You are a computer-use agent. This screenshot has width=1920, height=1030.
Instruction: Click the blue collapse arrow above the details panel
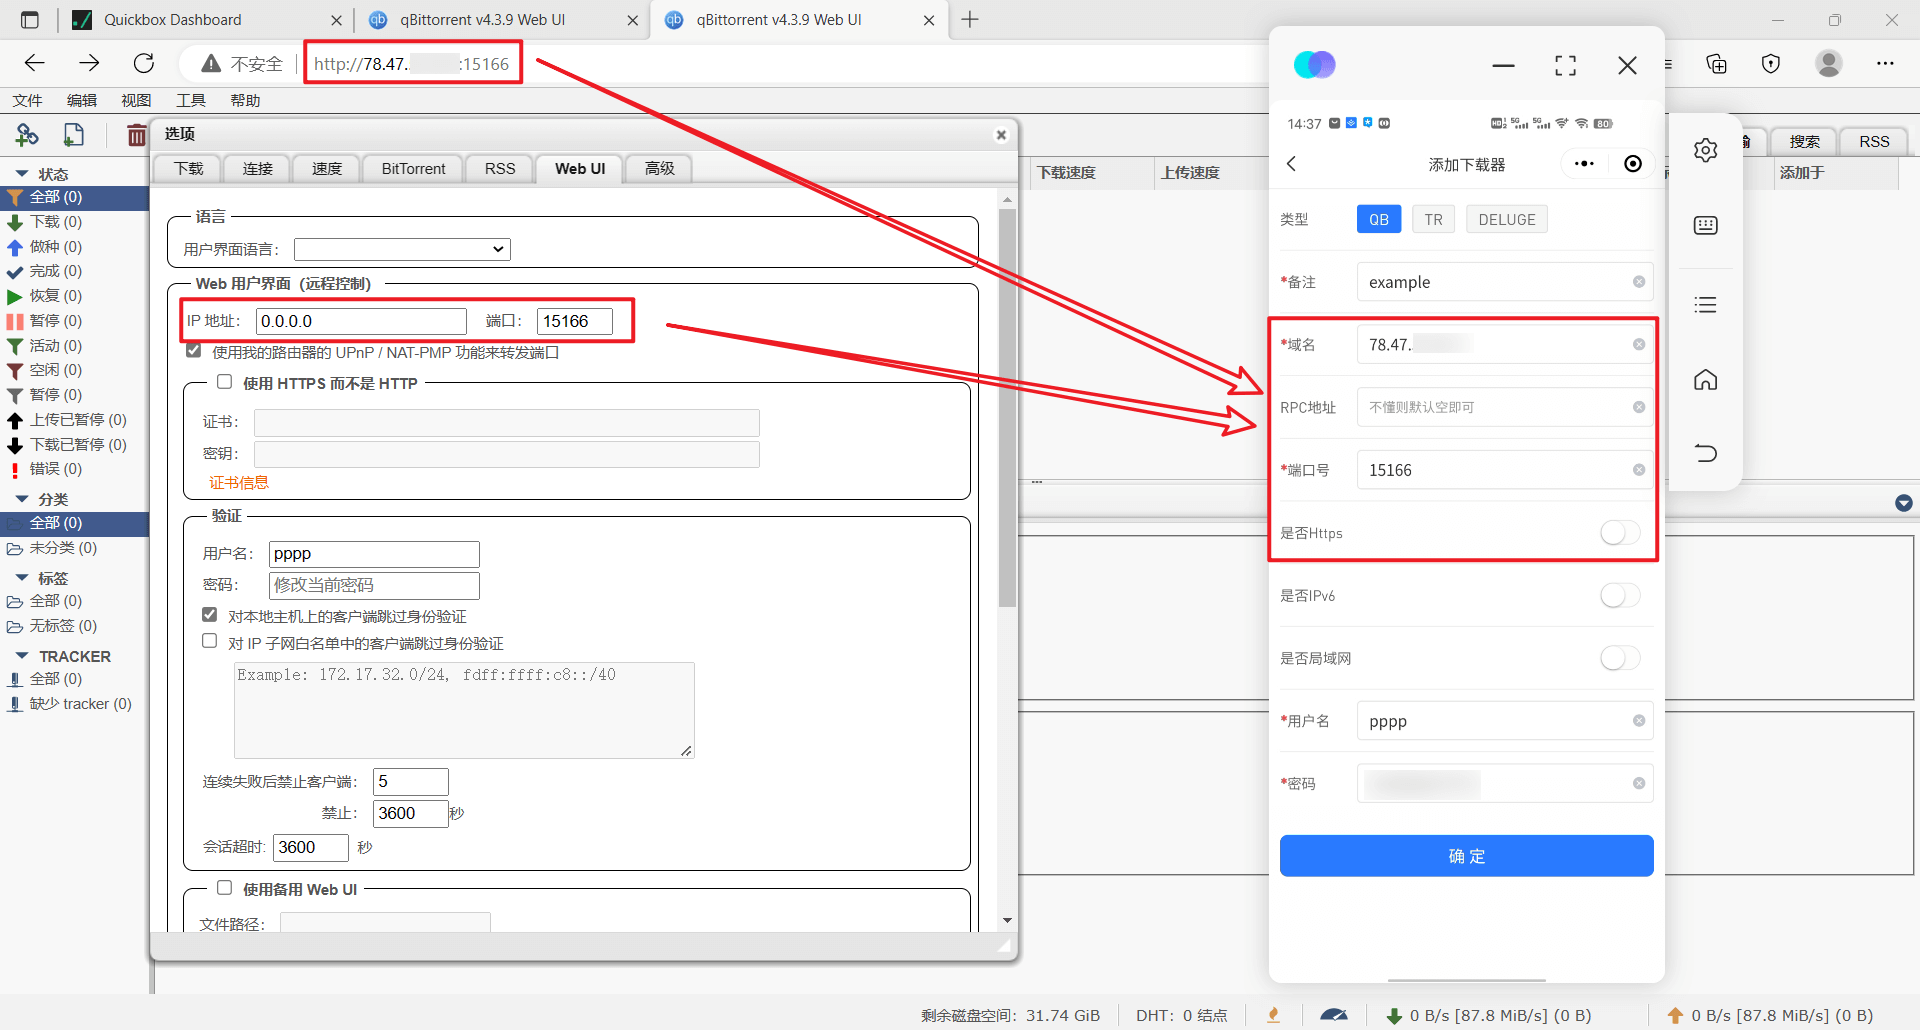[x=1904, y=503]
